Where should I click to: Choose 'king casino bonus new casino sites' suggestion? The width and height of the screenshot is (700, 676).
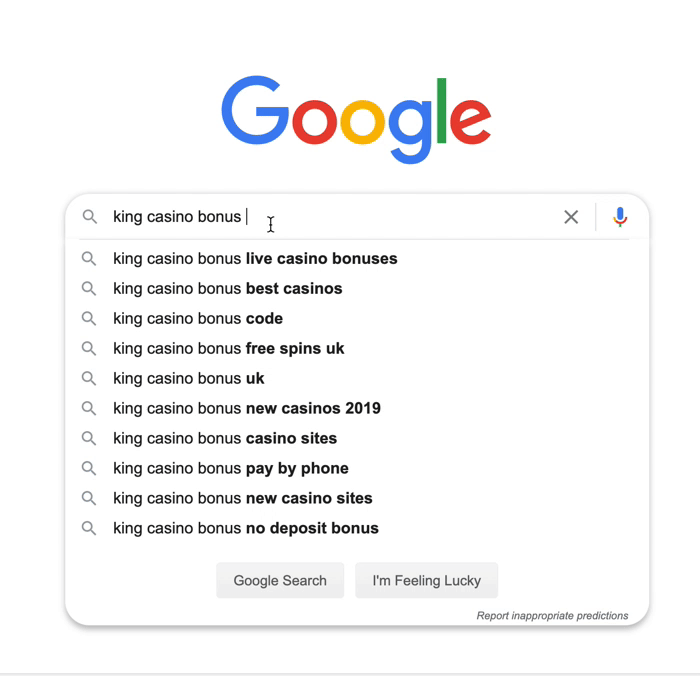(x=242, y=499)
